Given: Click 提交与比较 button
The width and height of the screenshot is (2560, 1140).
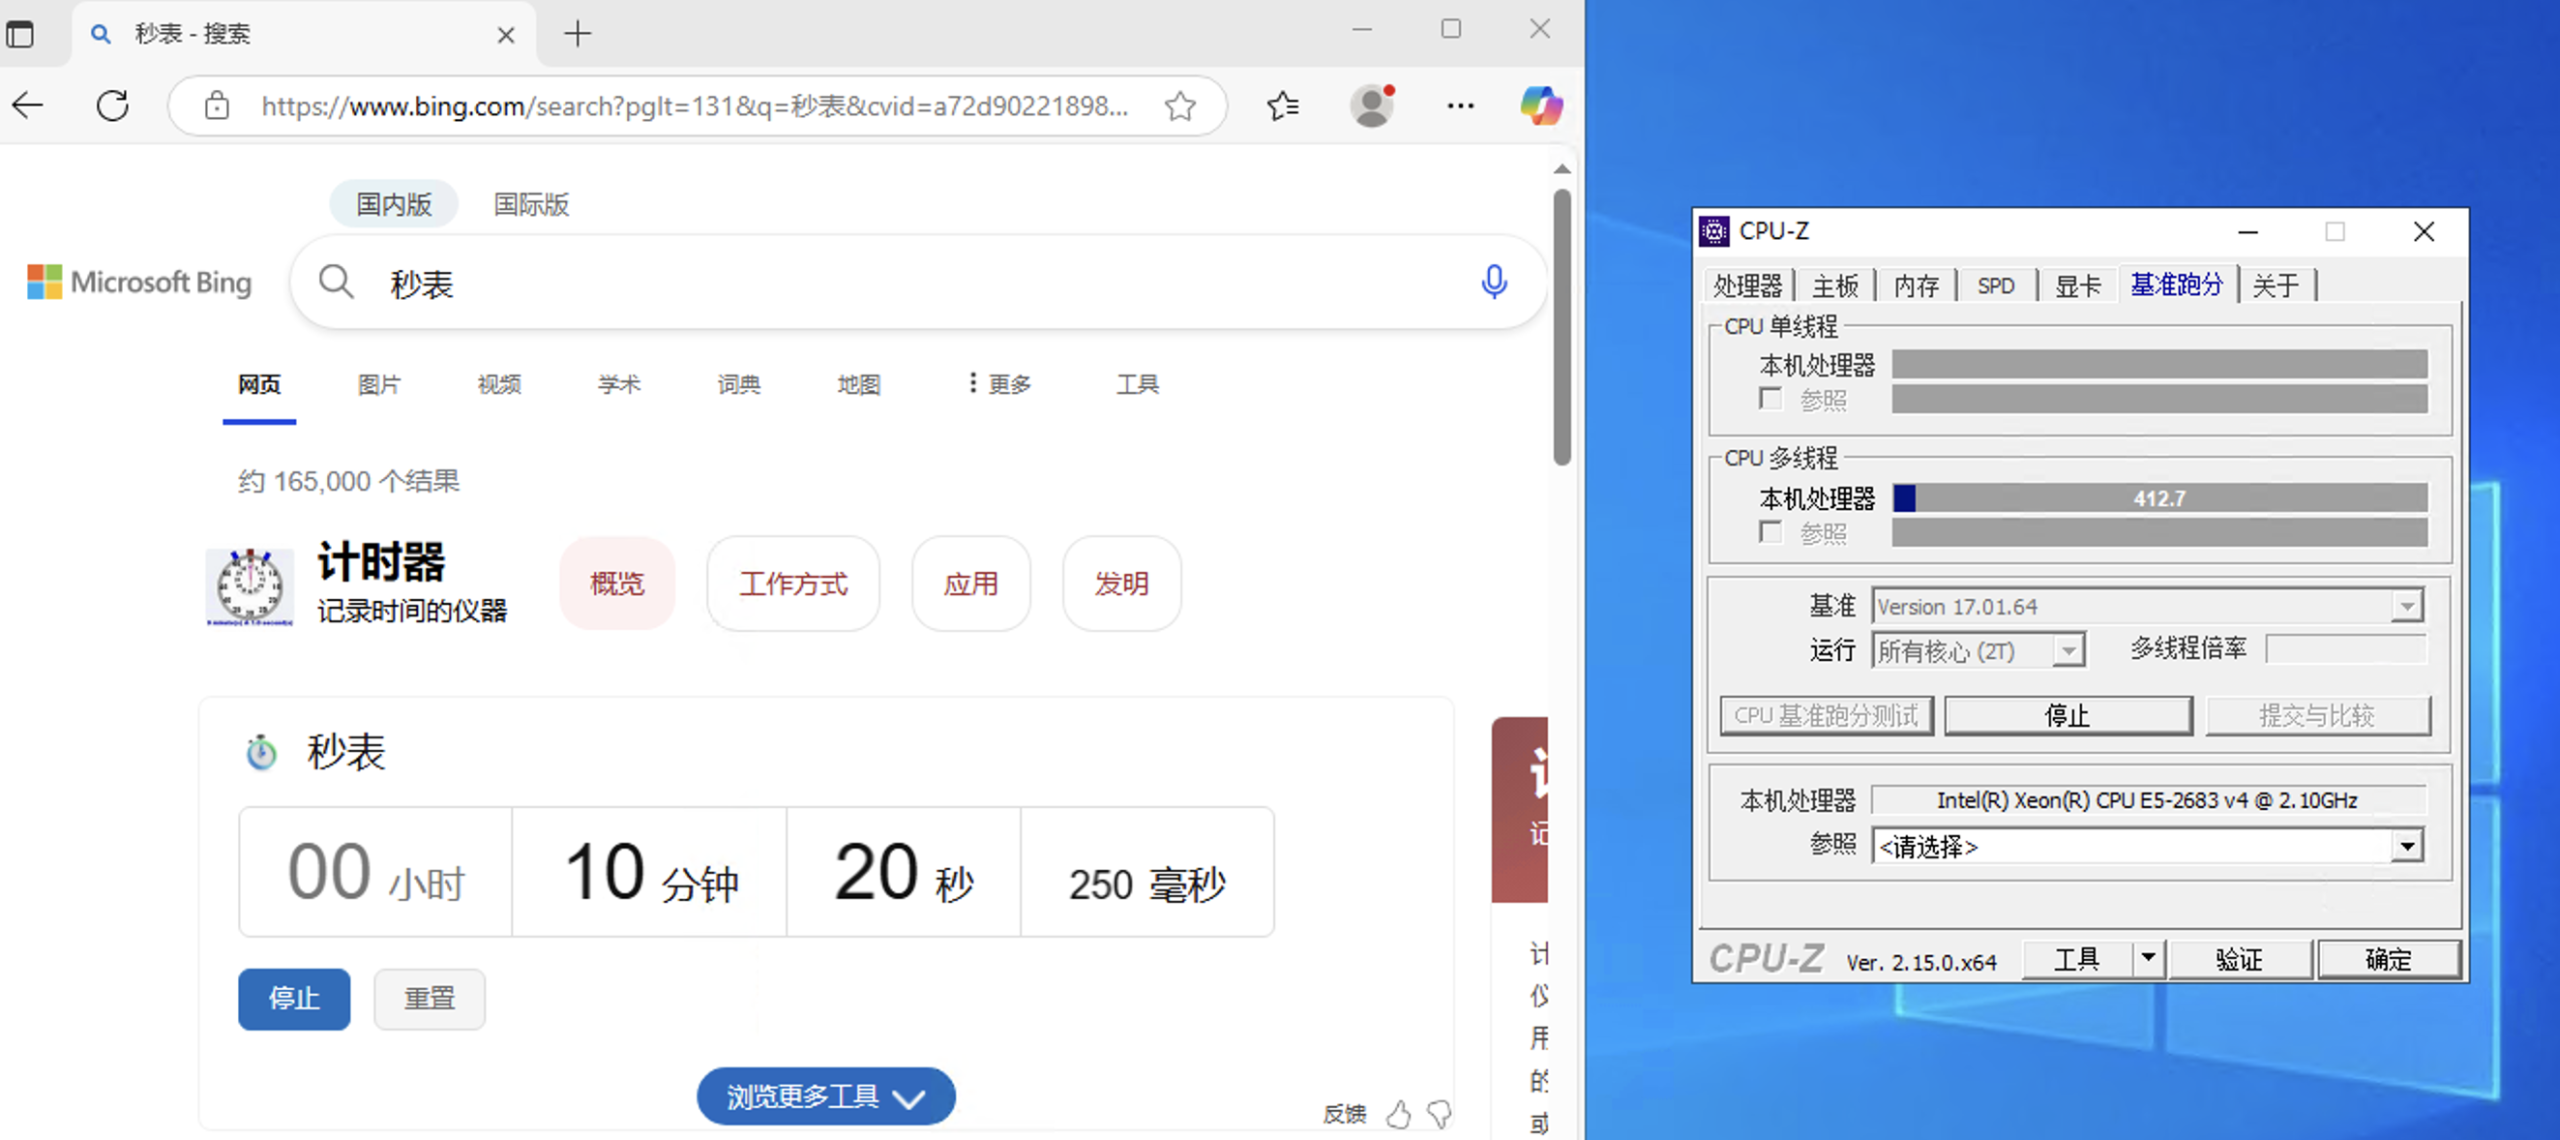Looking at the screenshot, I should point(2317,715).
